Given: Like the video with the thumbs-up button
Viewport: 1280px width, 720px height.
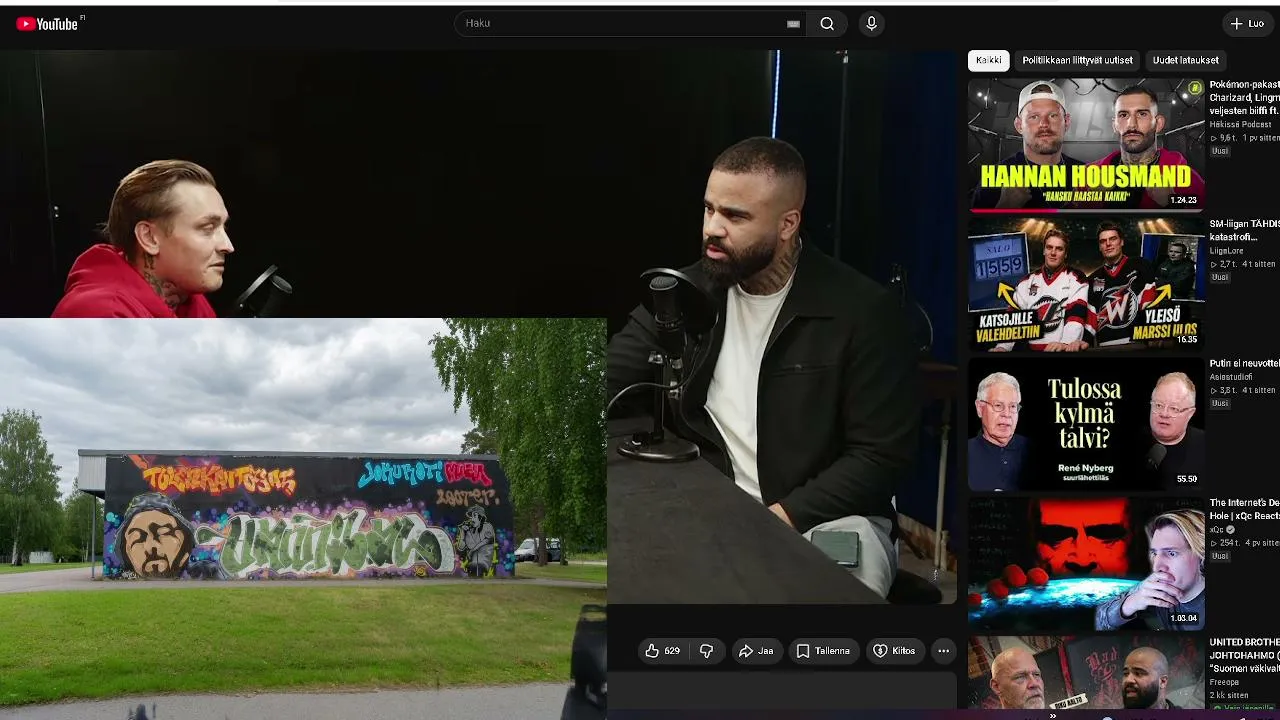Looking at the screenshot, I should click(x=662, y=651).
